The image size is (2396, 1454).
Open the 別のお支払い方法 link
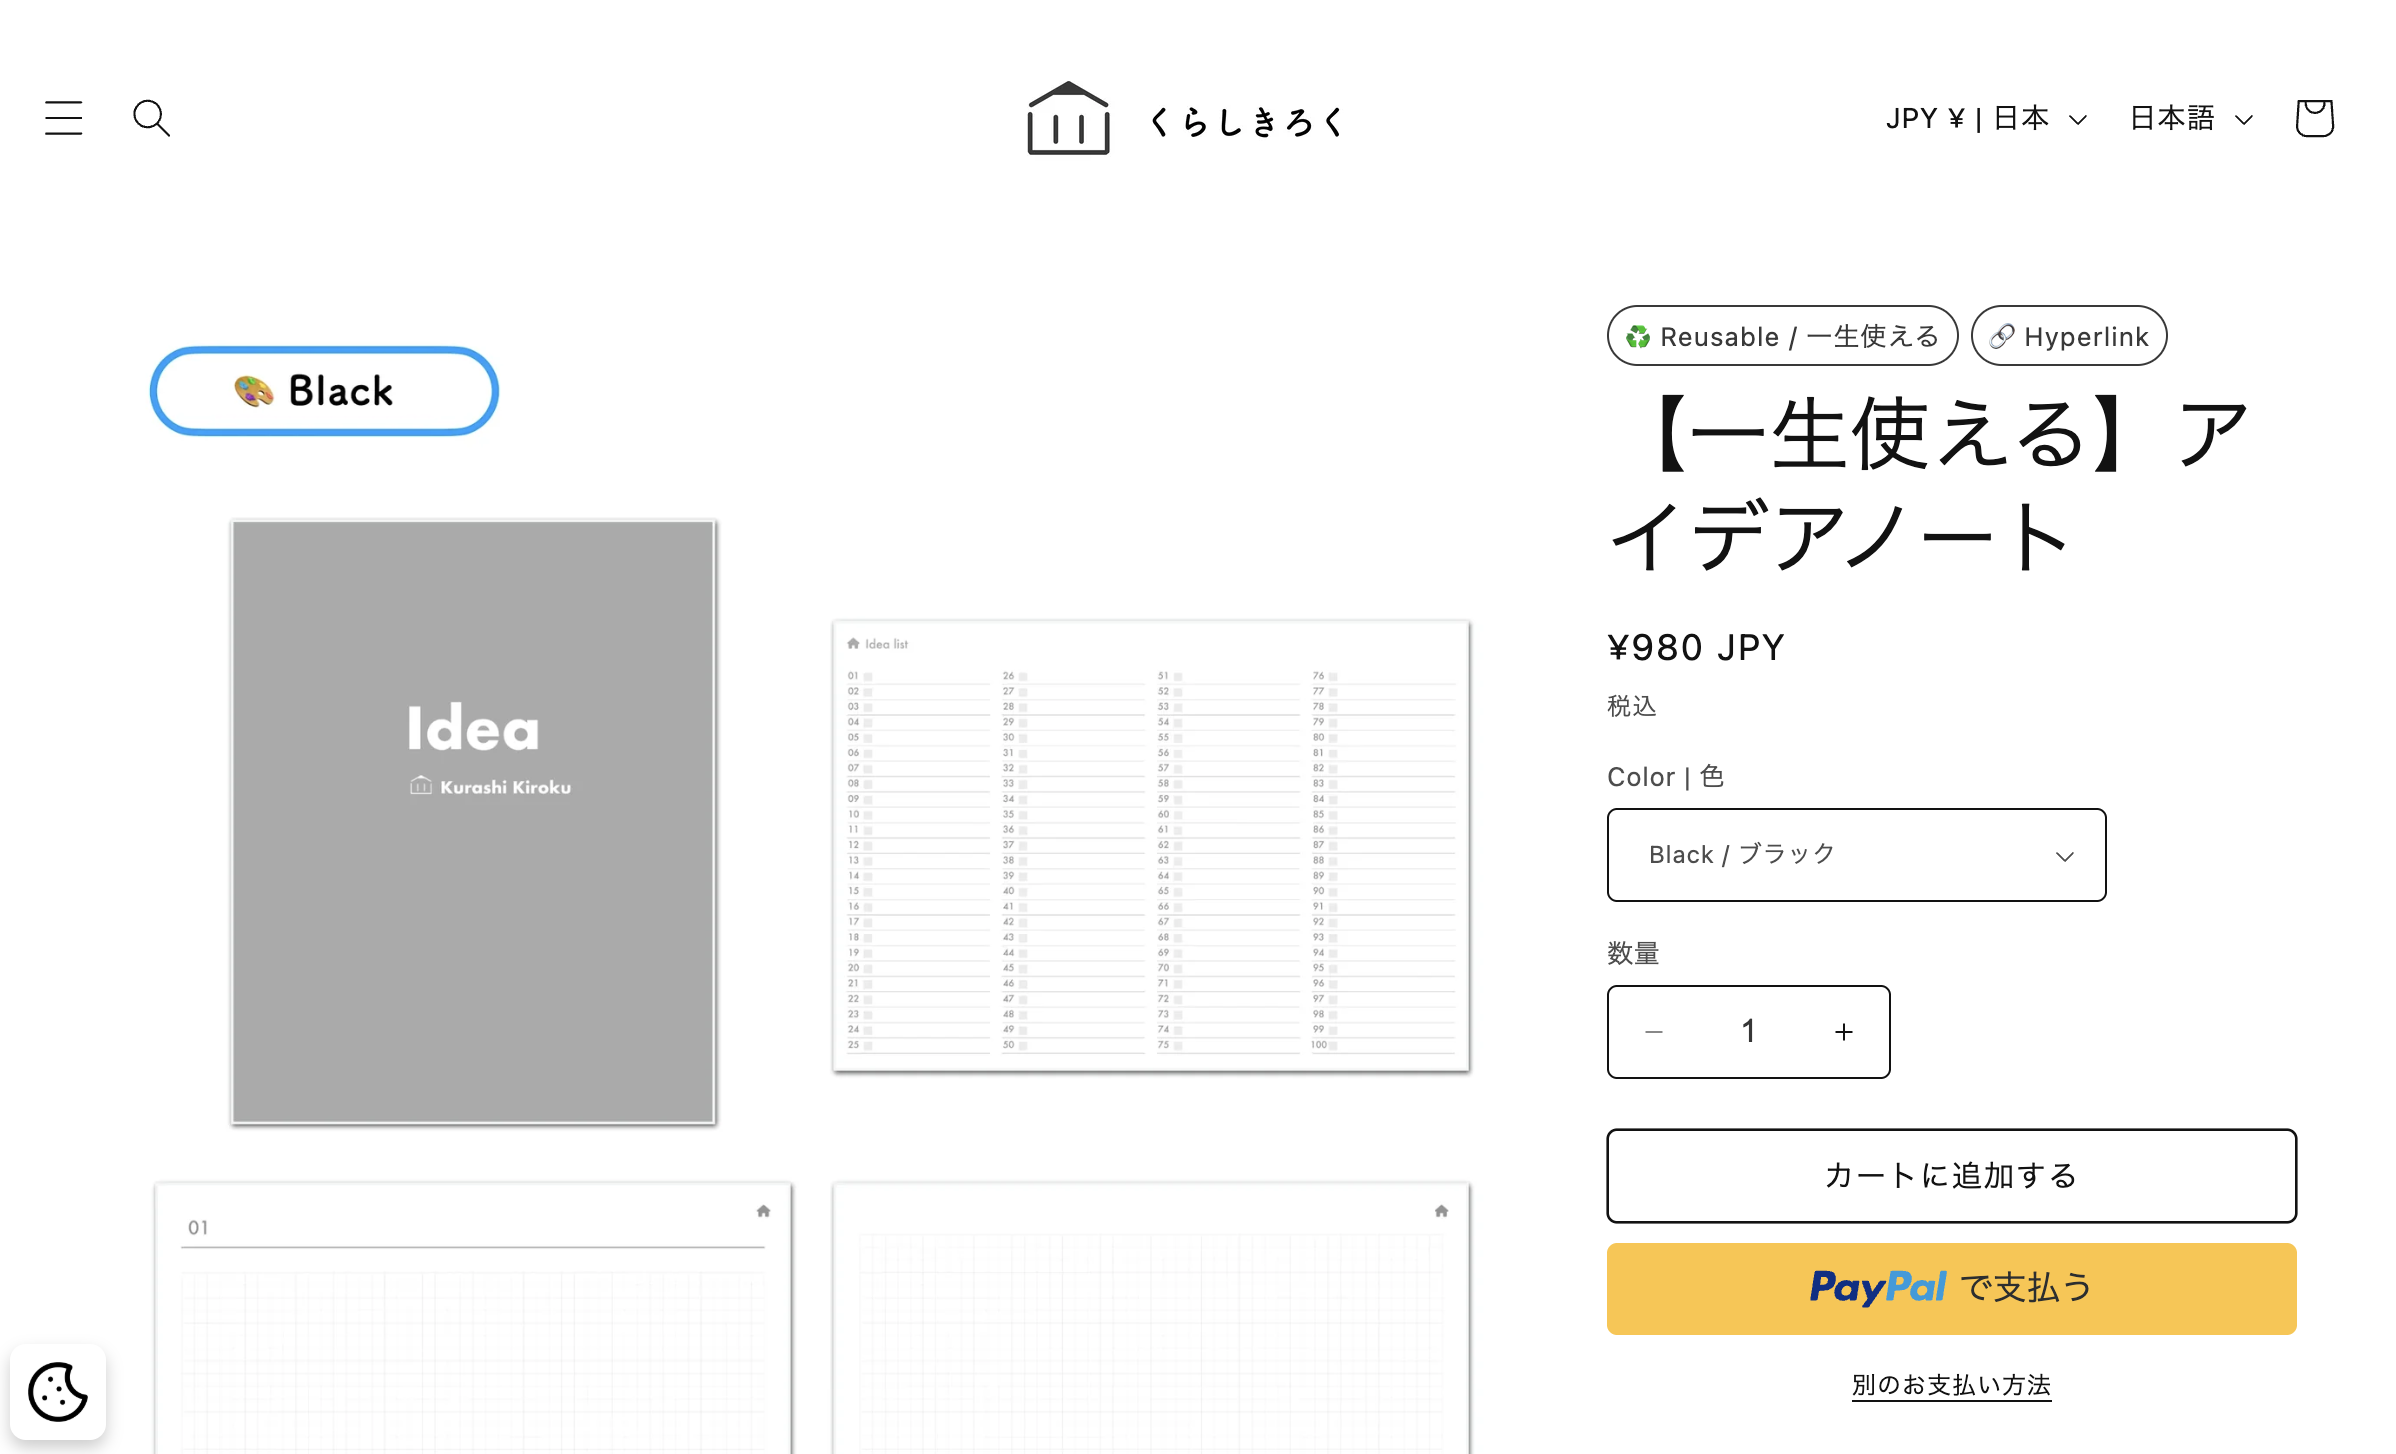tap(1951, 1385)
